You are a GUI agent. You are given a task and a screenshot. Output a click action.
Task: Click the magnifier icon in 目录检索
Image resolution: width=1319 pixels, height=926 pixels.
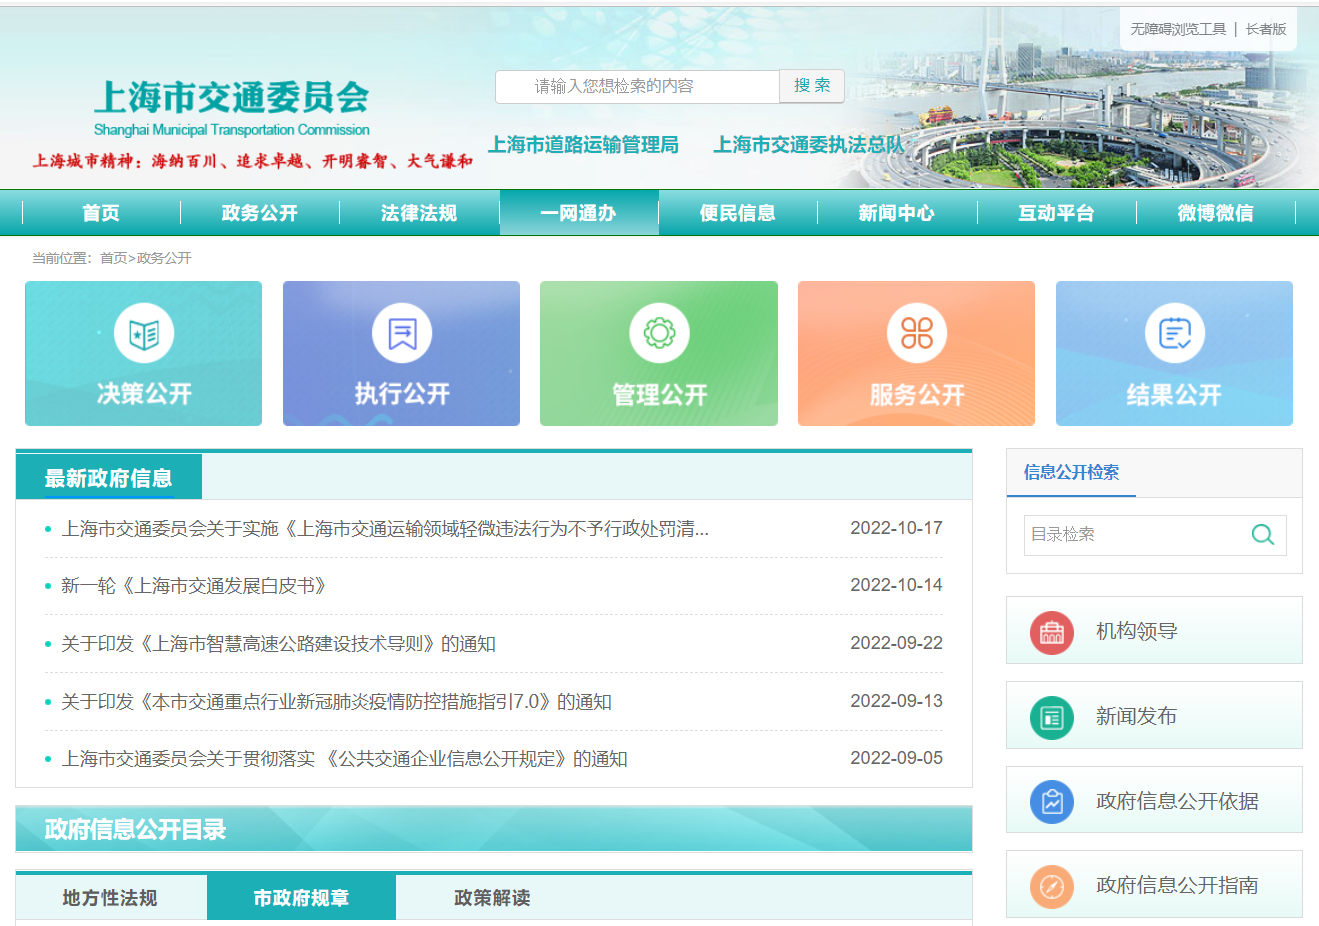(x=1262, y=535)
